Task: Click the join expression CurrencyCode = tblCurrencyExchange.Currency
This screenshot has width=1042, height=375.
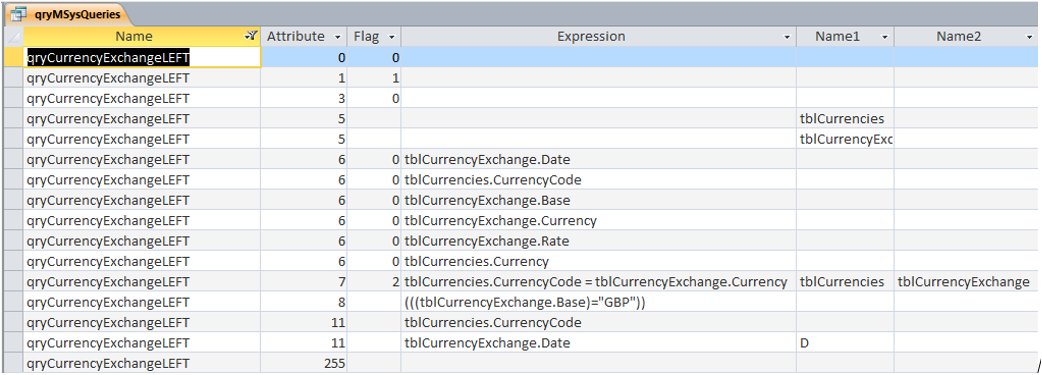Action: pyautogui.click(x=599, y=282)
